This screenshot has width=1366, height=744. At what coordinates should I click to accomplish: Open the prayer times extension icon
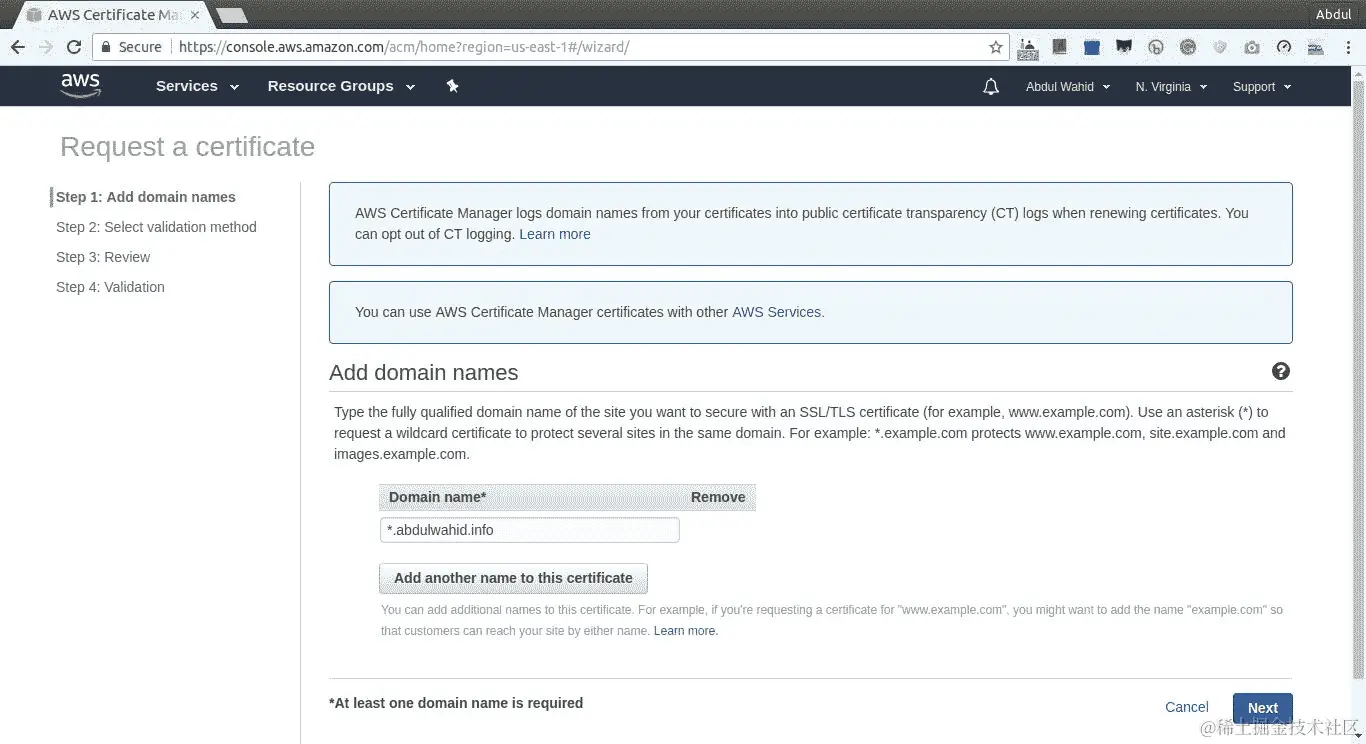point(1028,47)
